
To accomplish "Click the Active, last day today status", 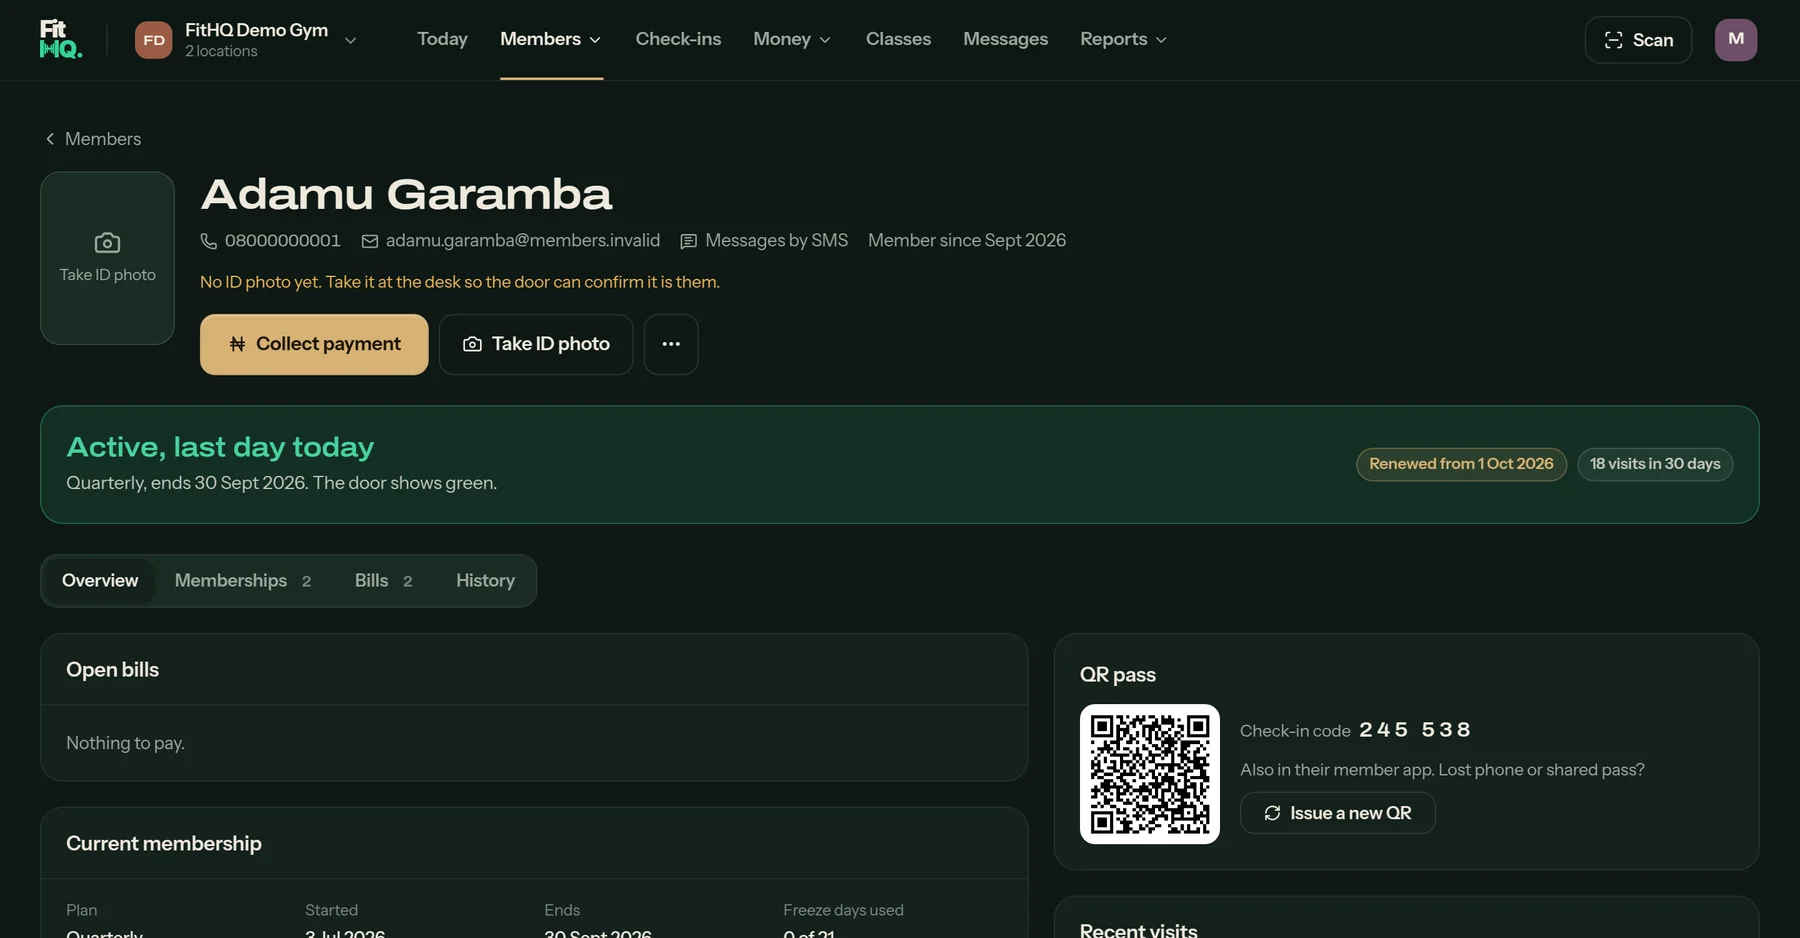I will tap(220, 447).
